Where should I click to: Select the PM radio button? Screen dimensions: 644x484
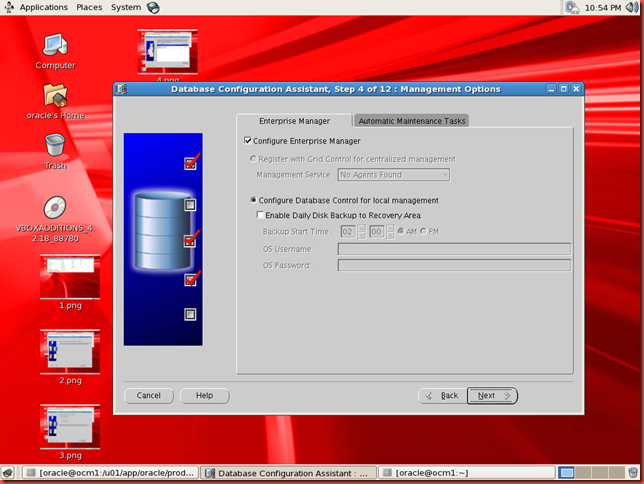pyautogui.click(x=423, y=231)
